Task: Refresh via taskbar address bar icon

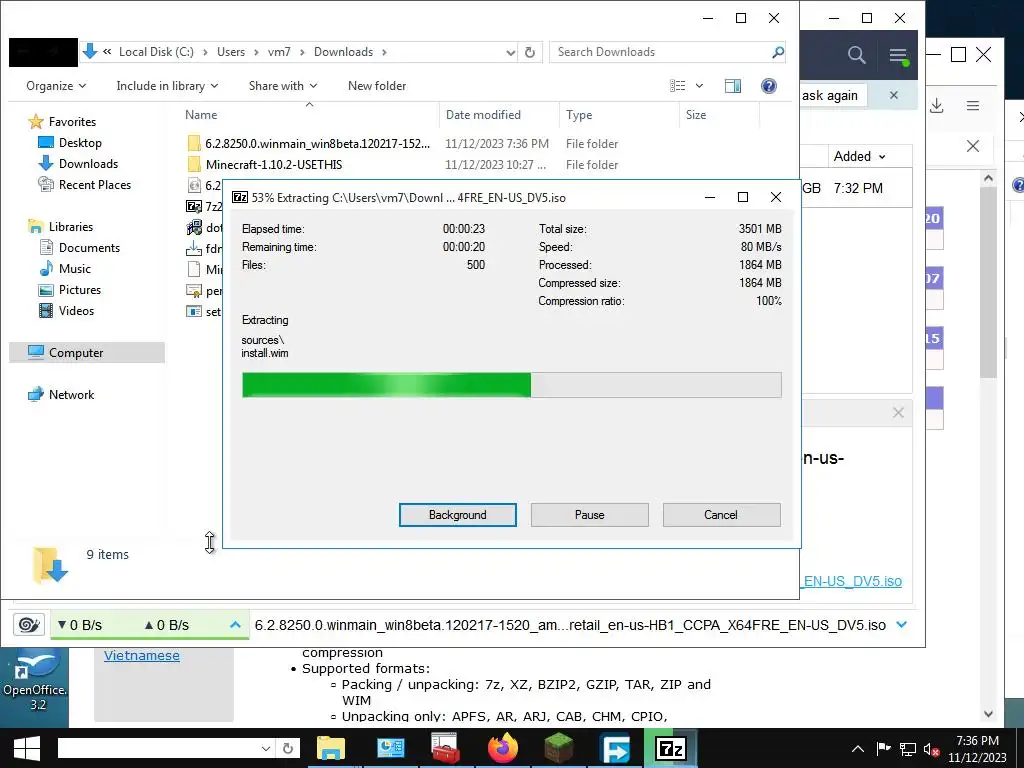Action: (x=288, y=748)
